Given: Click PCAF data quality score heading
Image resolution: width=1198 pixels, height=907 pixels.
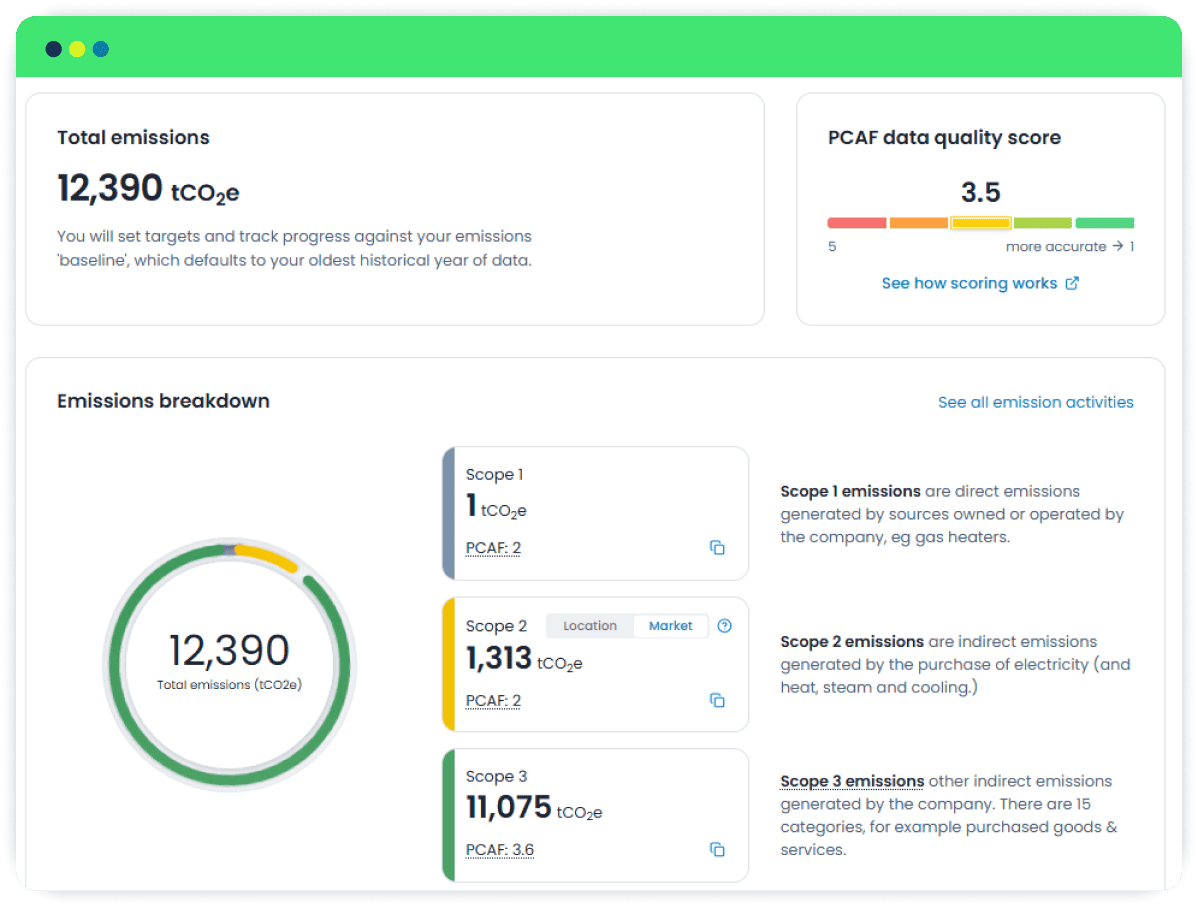Looking at the screenshot, I should coord(944,138).
